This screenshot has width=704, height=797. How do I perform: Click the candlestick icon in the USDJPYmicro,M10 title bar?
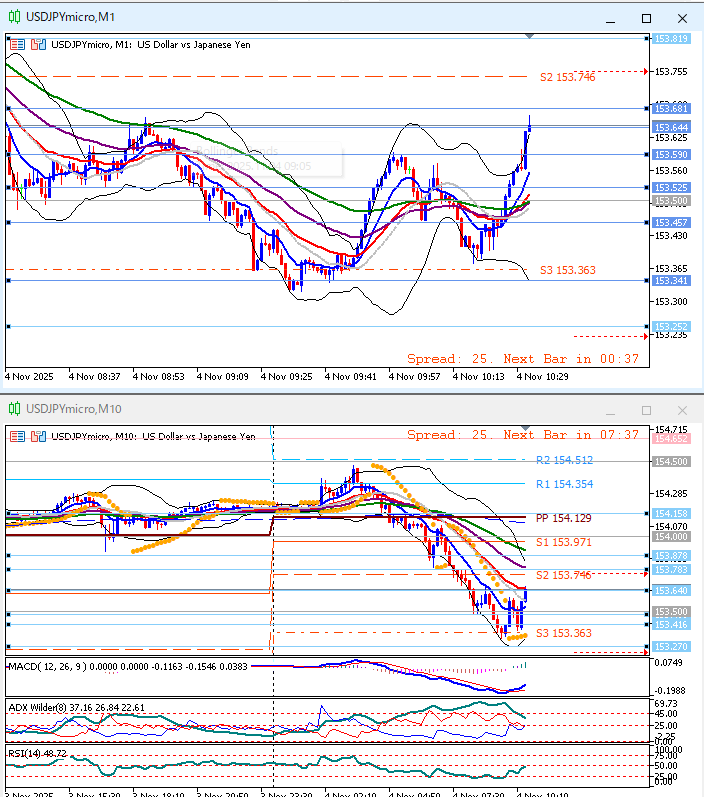(x=14, y=409)
